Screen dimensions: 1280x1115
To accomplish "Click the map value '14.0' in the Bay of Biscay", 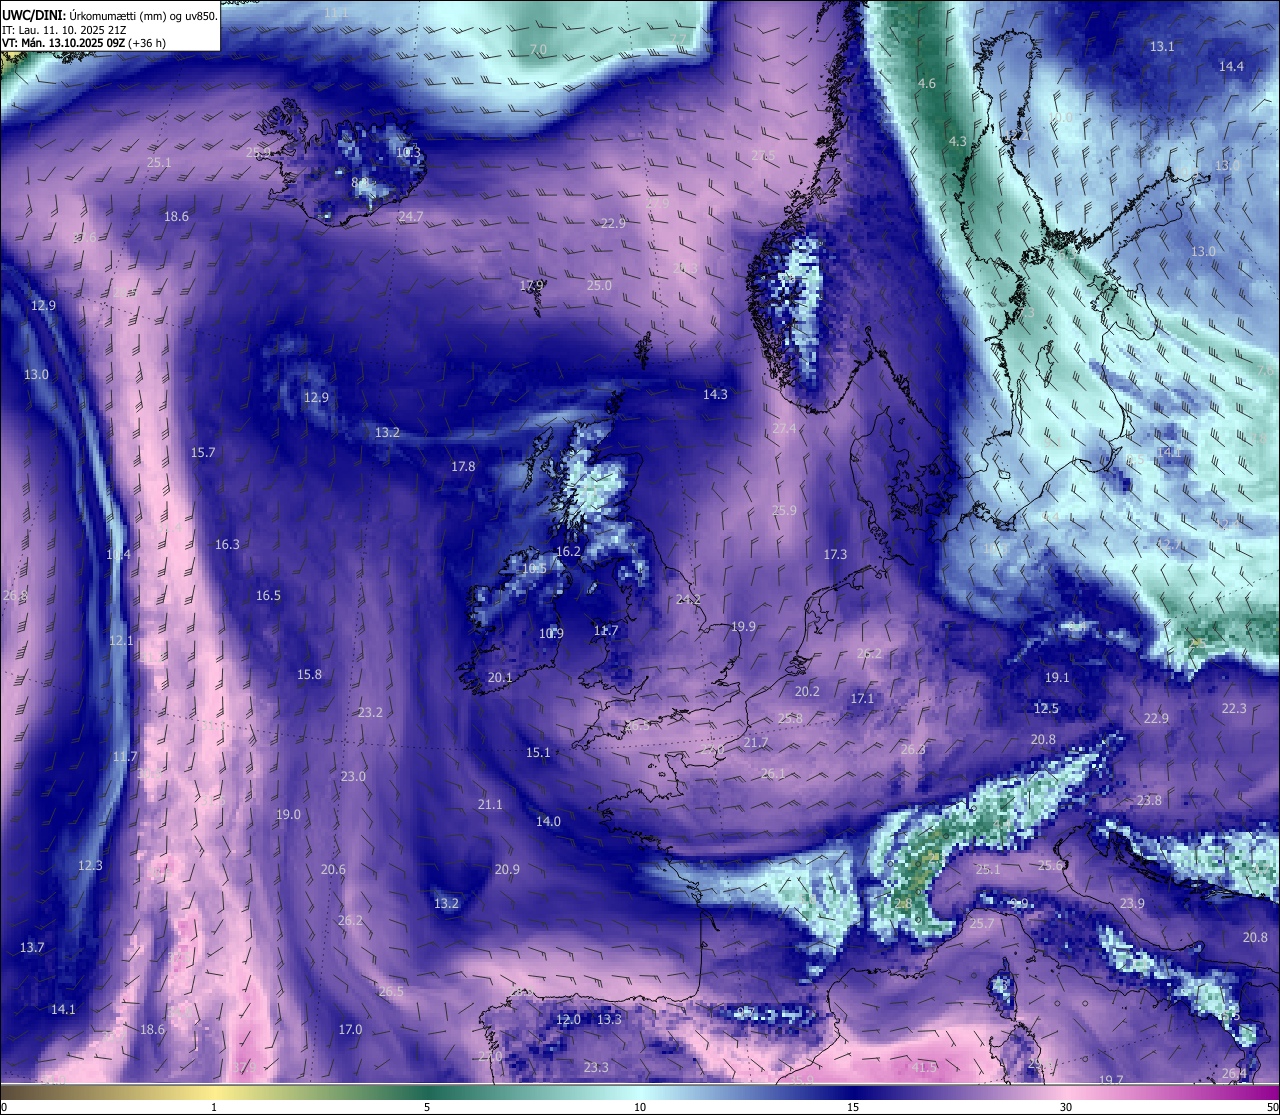I will [548, 821].
